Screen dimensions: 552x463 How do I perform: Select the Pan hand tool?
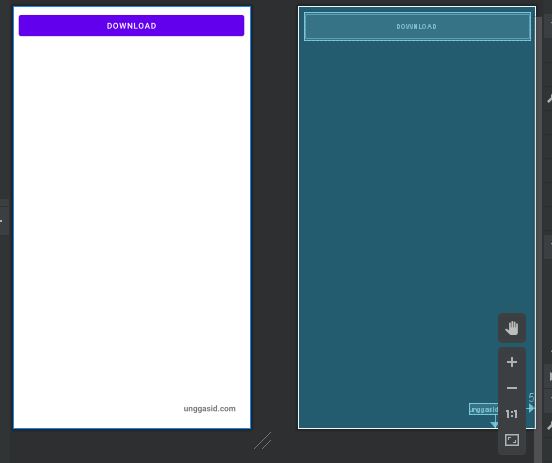pos(512,328)
